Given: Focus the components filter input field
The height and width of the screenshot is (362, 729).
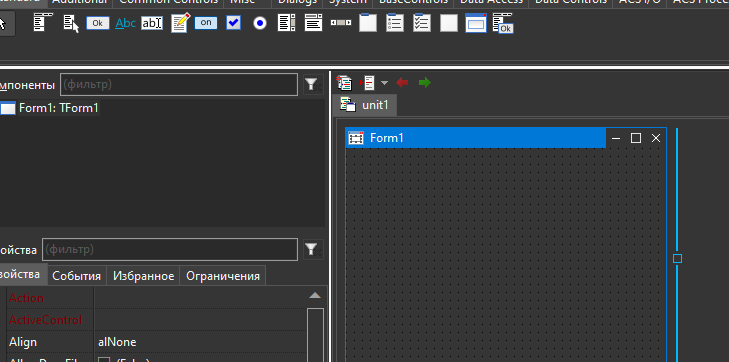Looking at the screenshot, I should [x=179, y=85].
